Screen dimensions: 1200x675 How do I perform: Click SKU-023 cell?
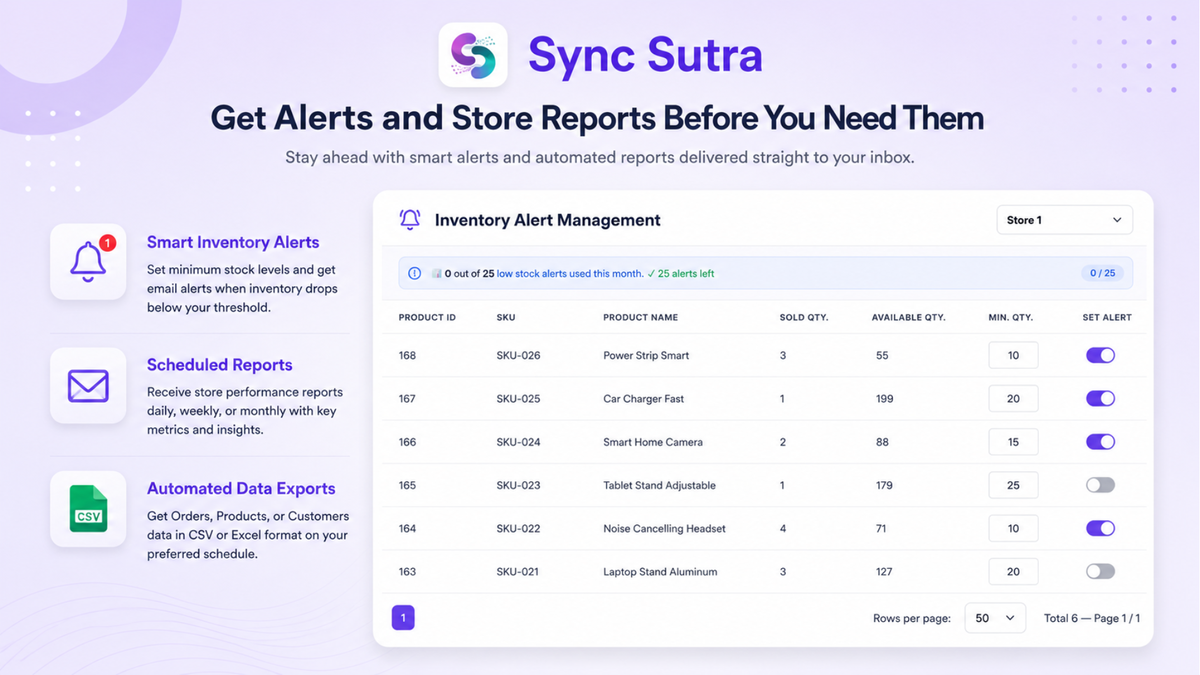518,485
